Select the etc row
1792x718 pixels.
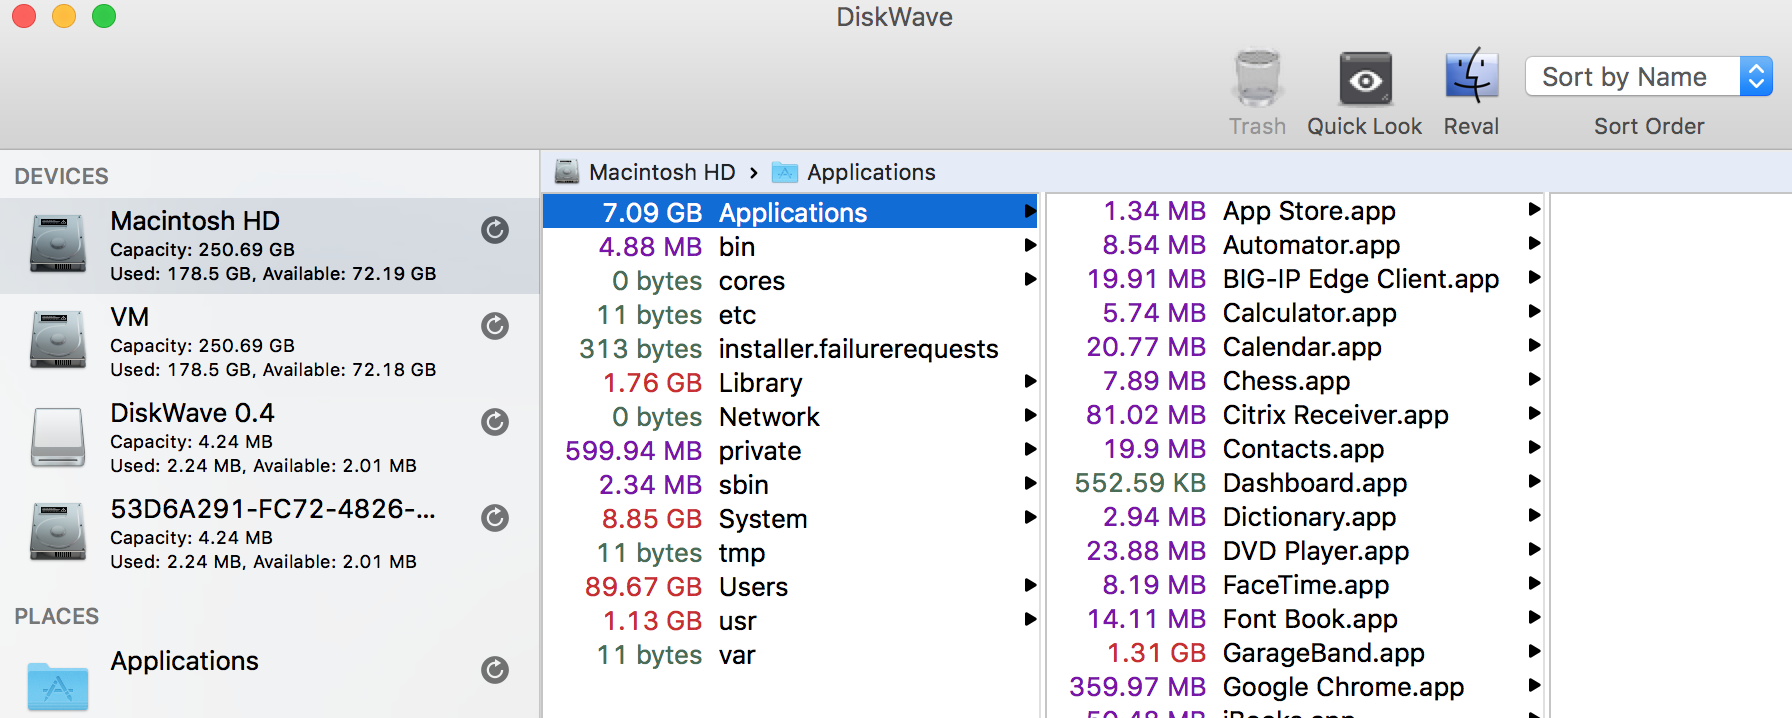point(790,315)
